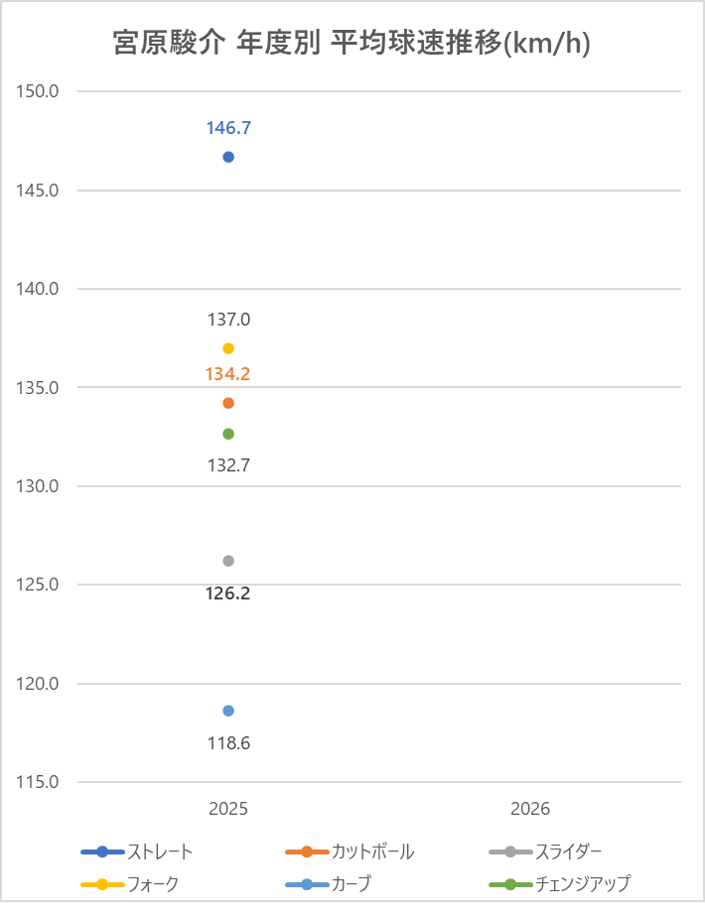
Task: Select the フォーク yellow data point marker
Action: (x=228, y=348)
